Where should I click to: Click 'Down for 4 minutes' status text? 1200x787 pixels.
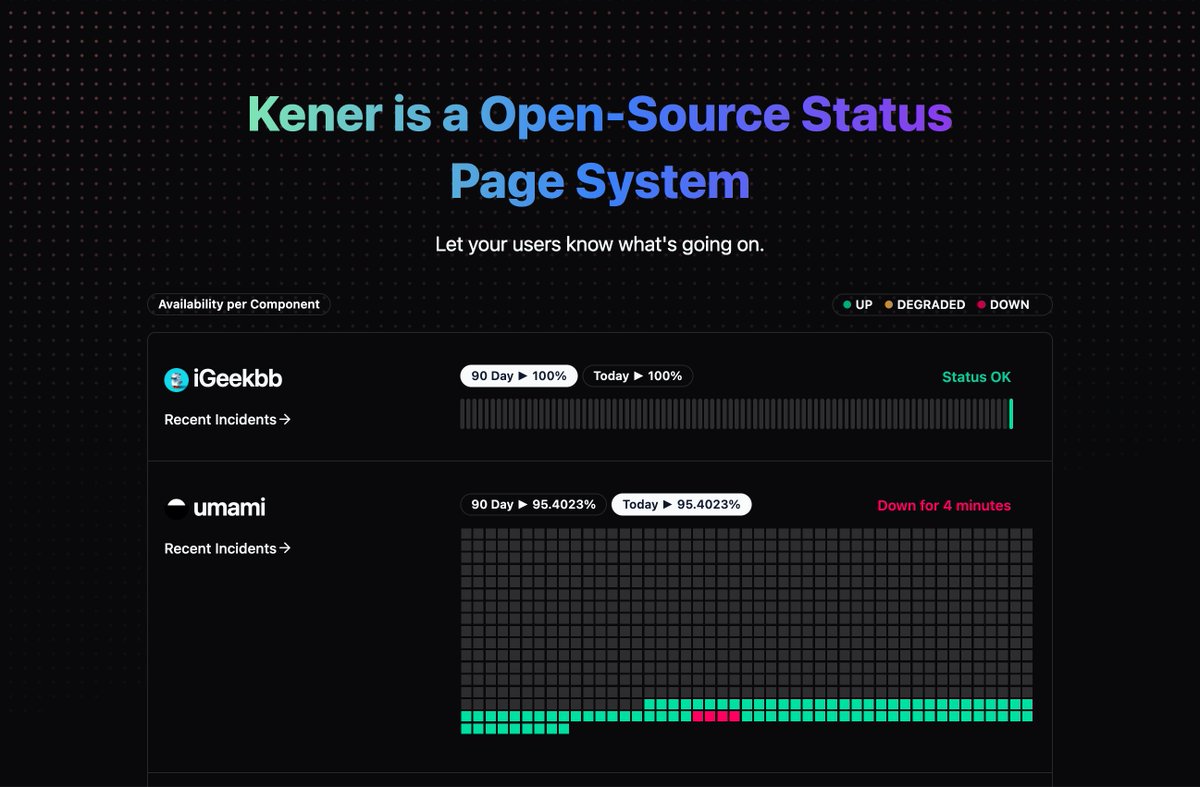(x=944, y=505)
